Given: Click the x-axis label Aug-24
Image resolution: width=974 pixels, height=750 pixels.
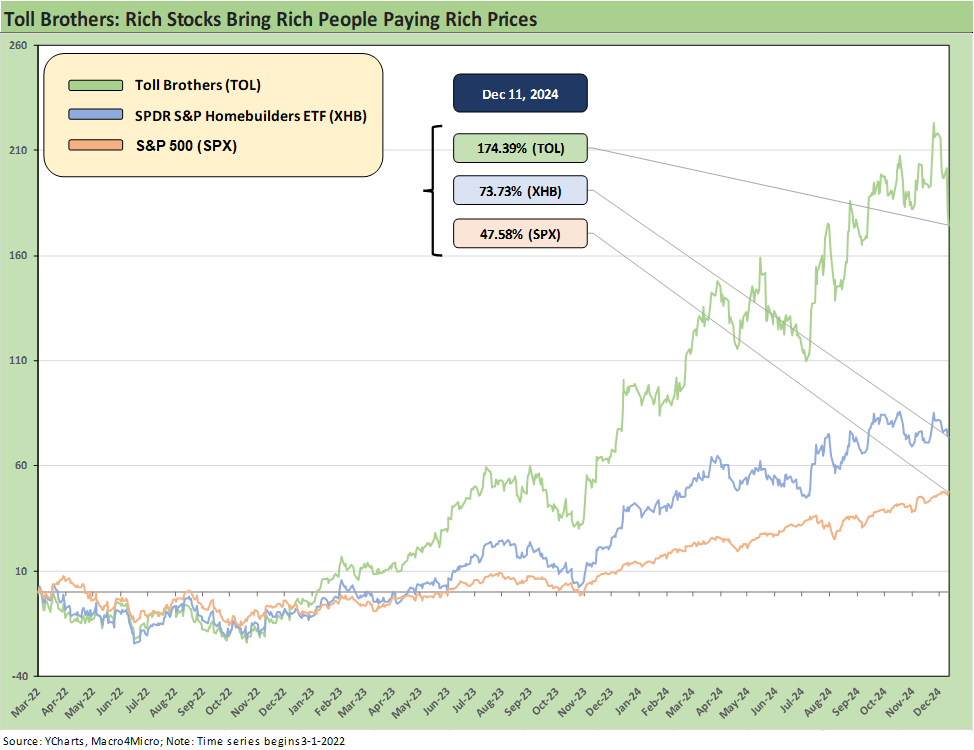Looking at the screenshot, I should tap(818, 703).
